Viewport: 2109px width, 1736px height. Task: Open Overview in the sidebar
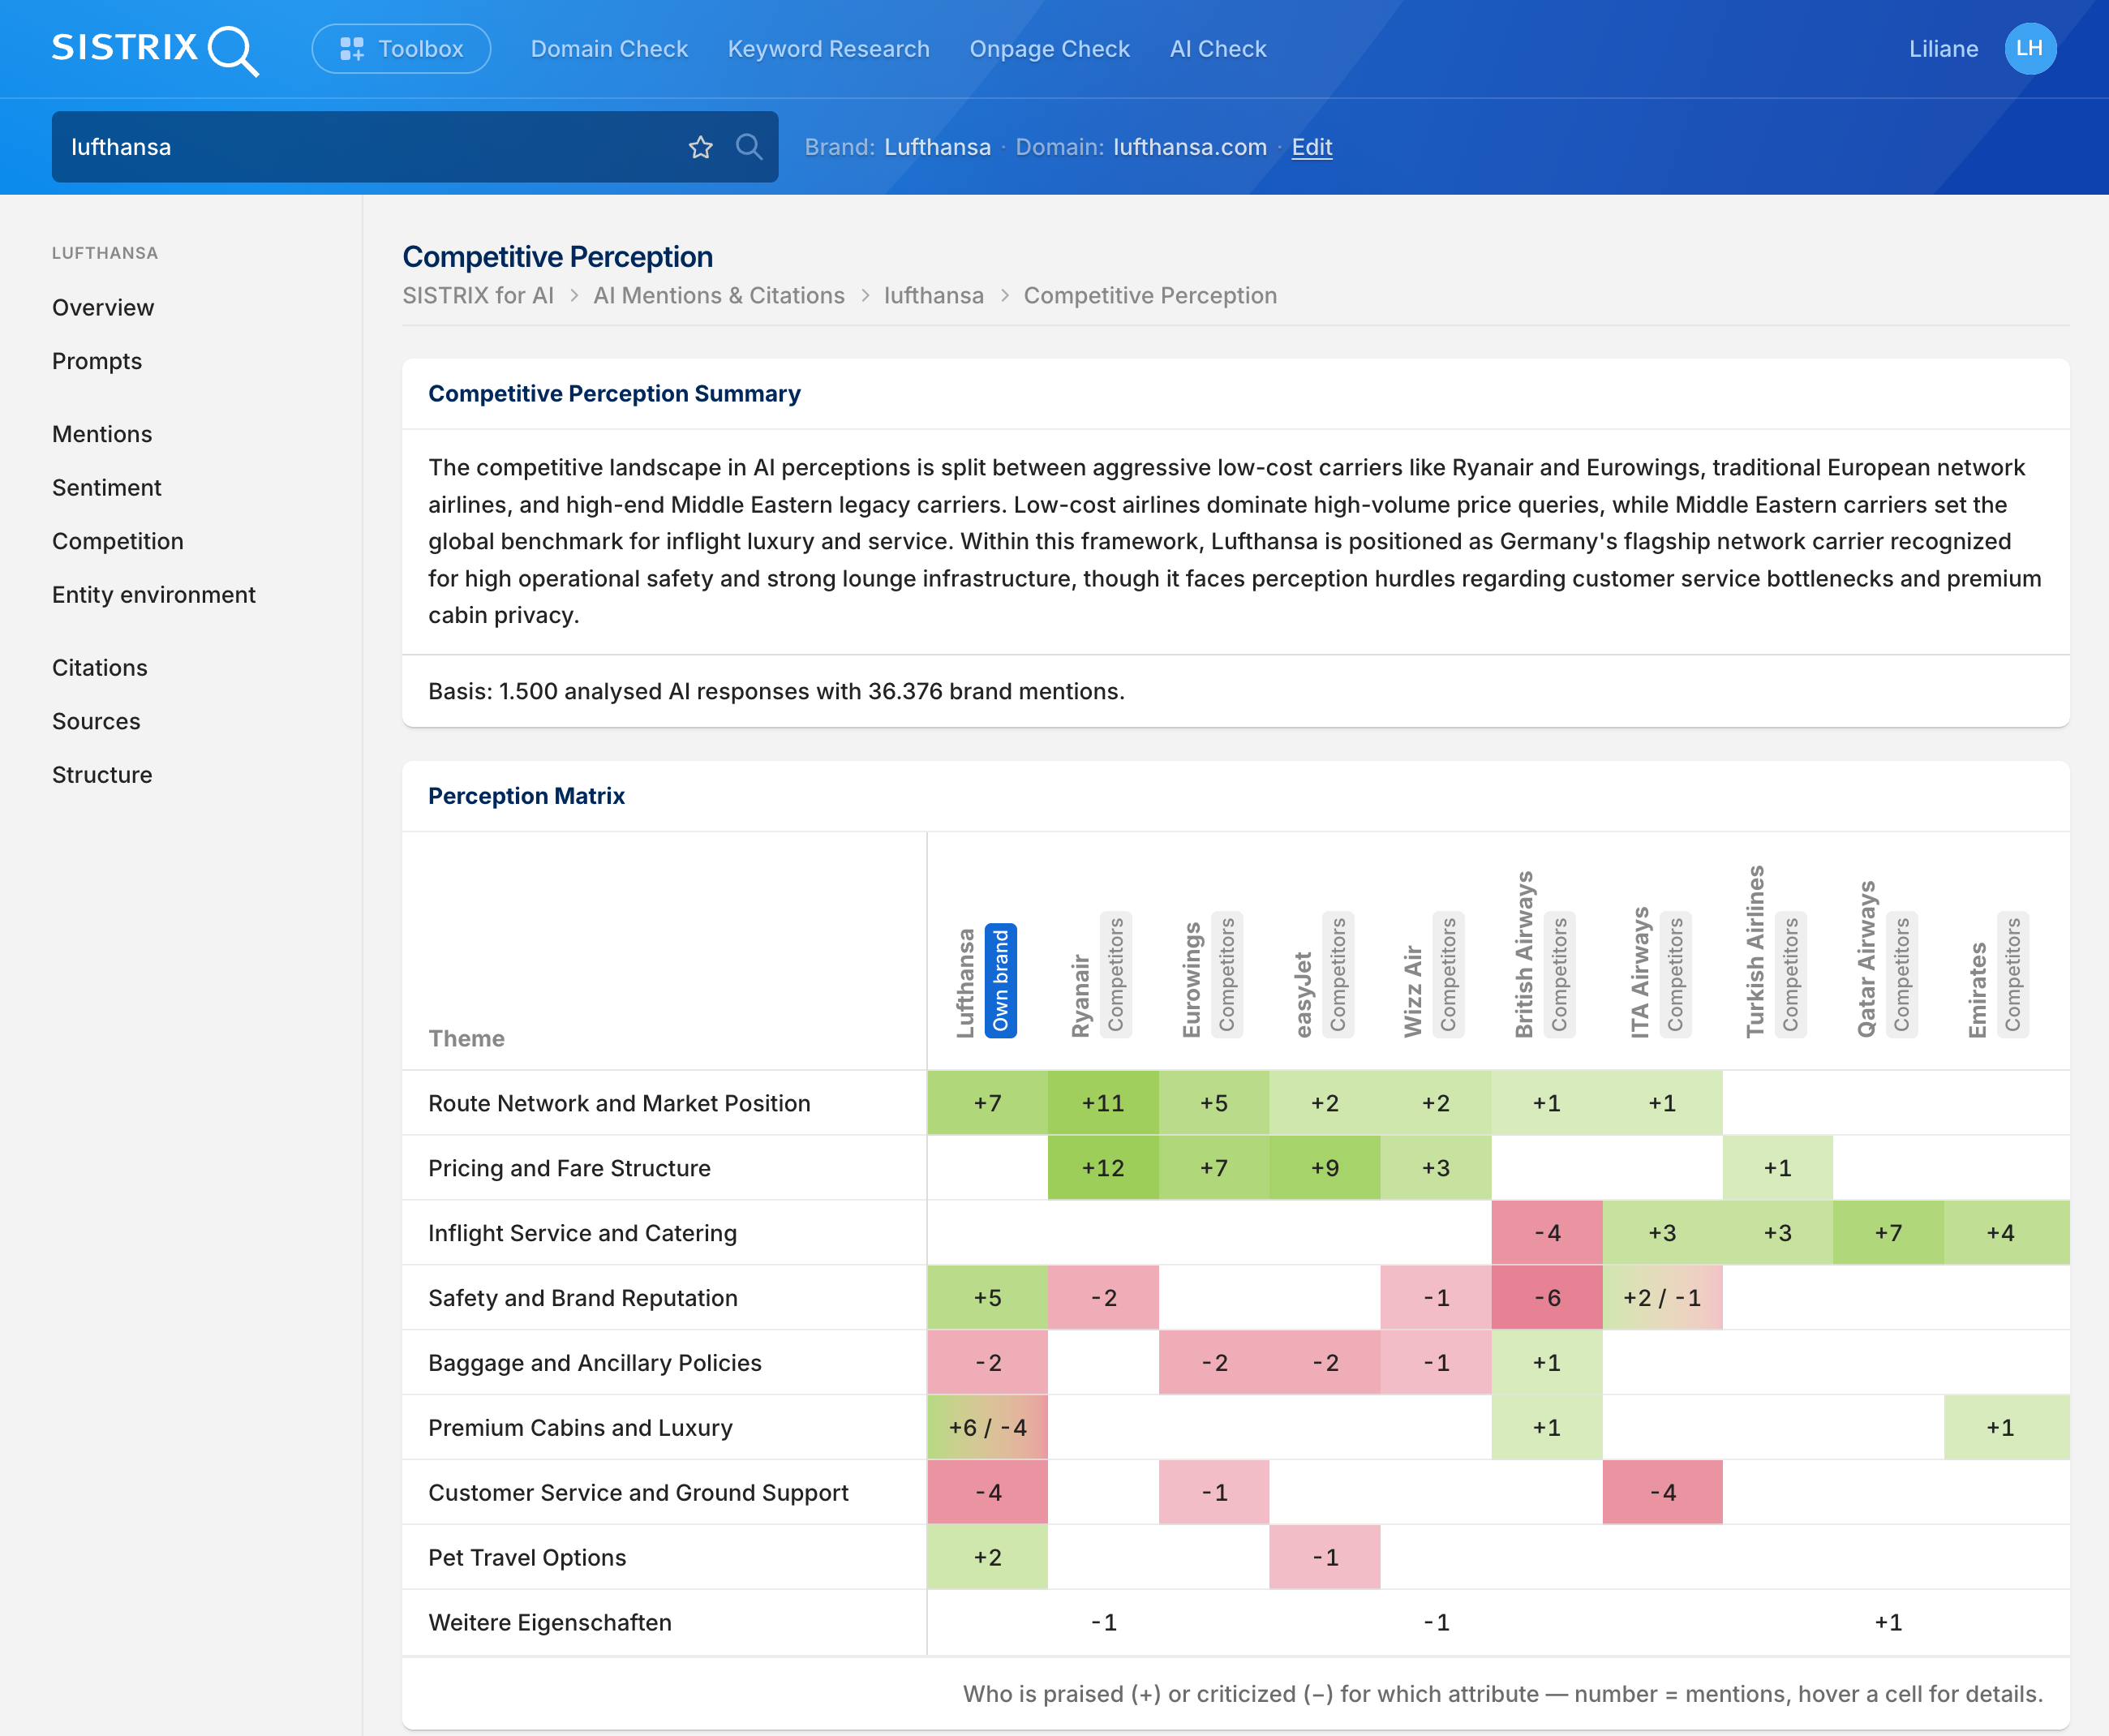[x=103, y=308]
